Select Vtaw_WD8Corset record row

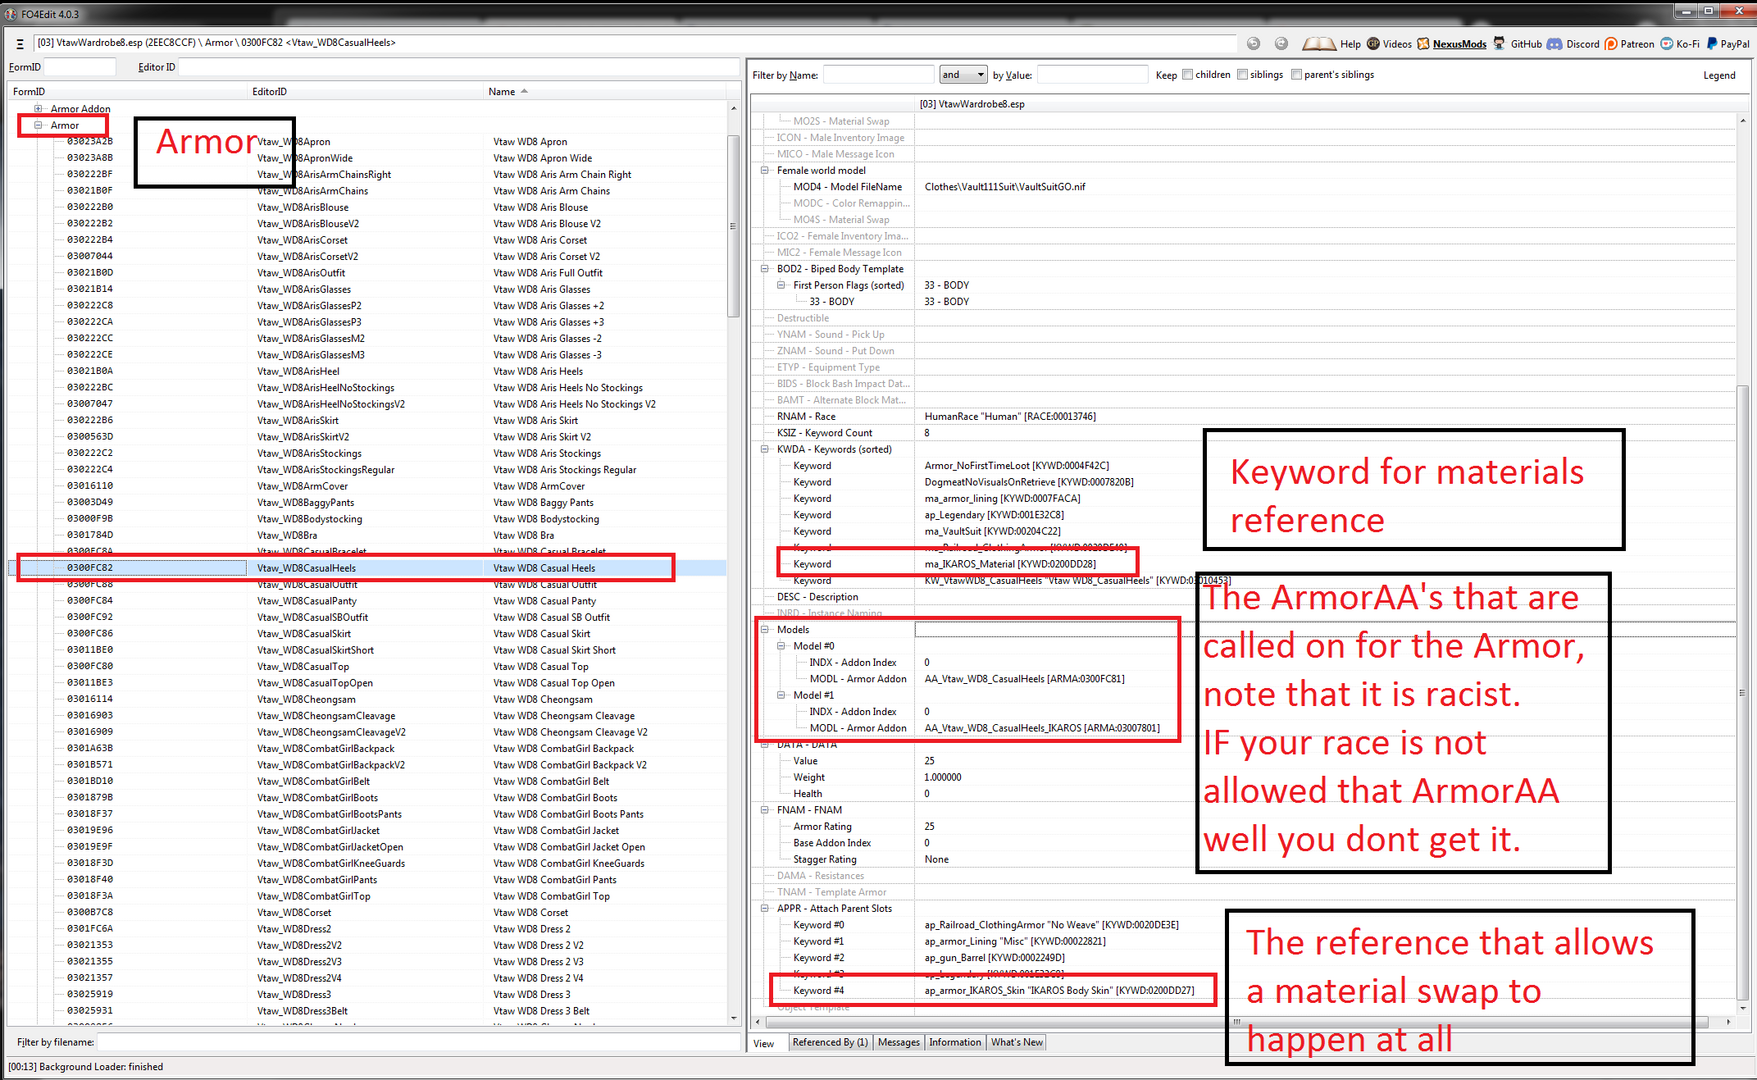coord(368,912)
